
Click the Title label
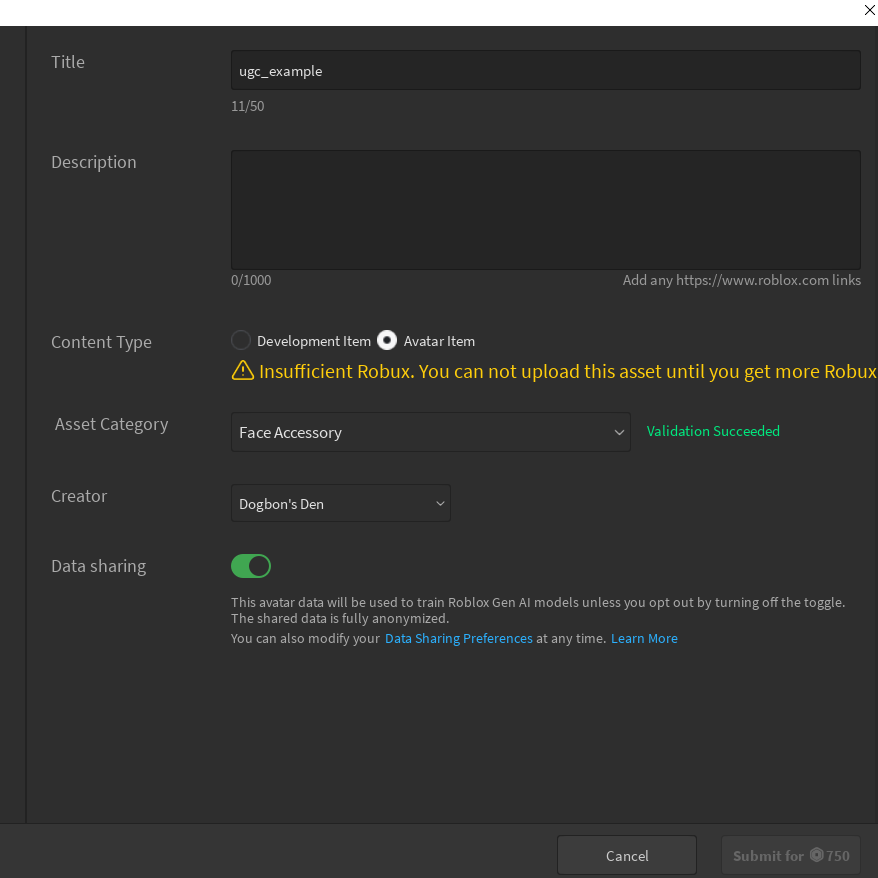coord(68,62)
